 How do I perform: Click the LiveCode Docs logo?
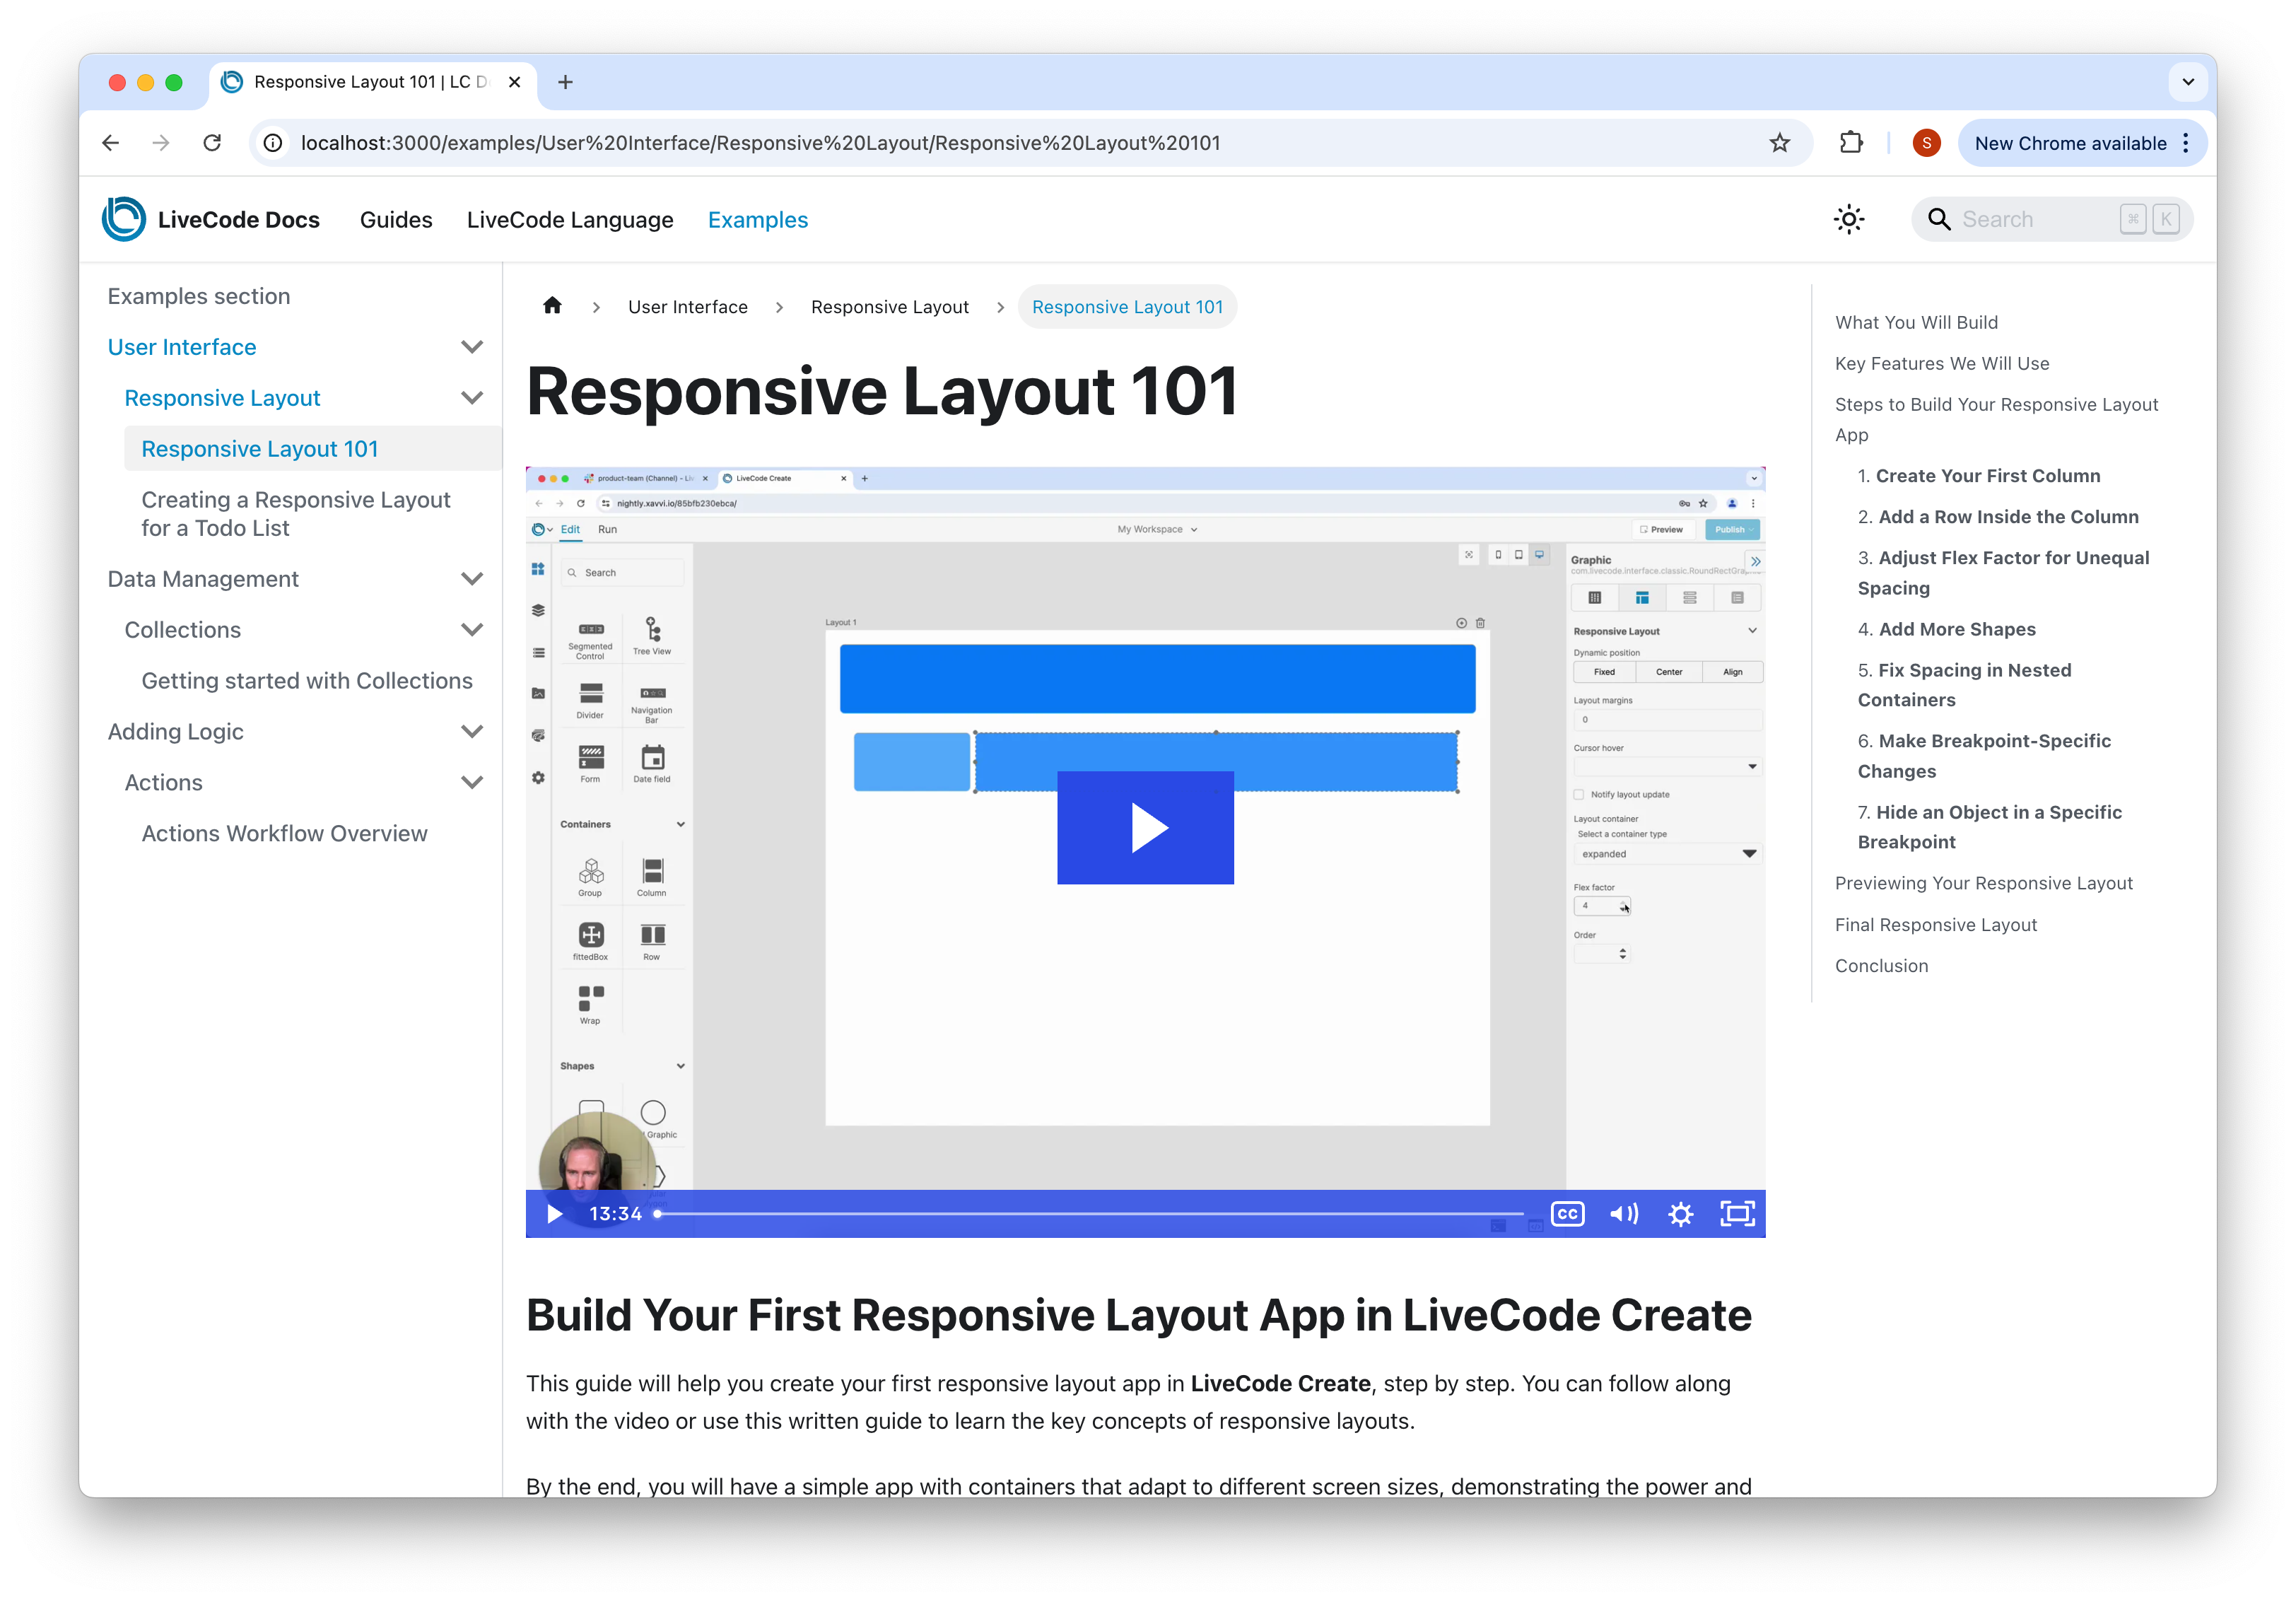click(x=124, y=219)
